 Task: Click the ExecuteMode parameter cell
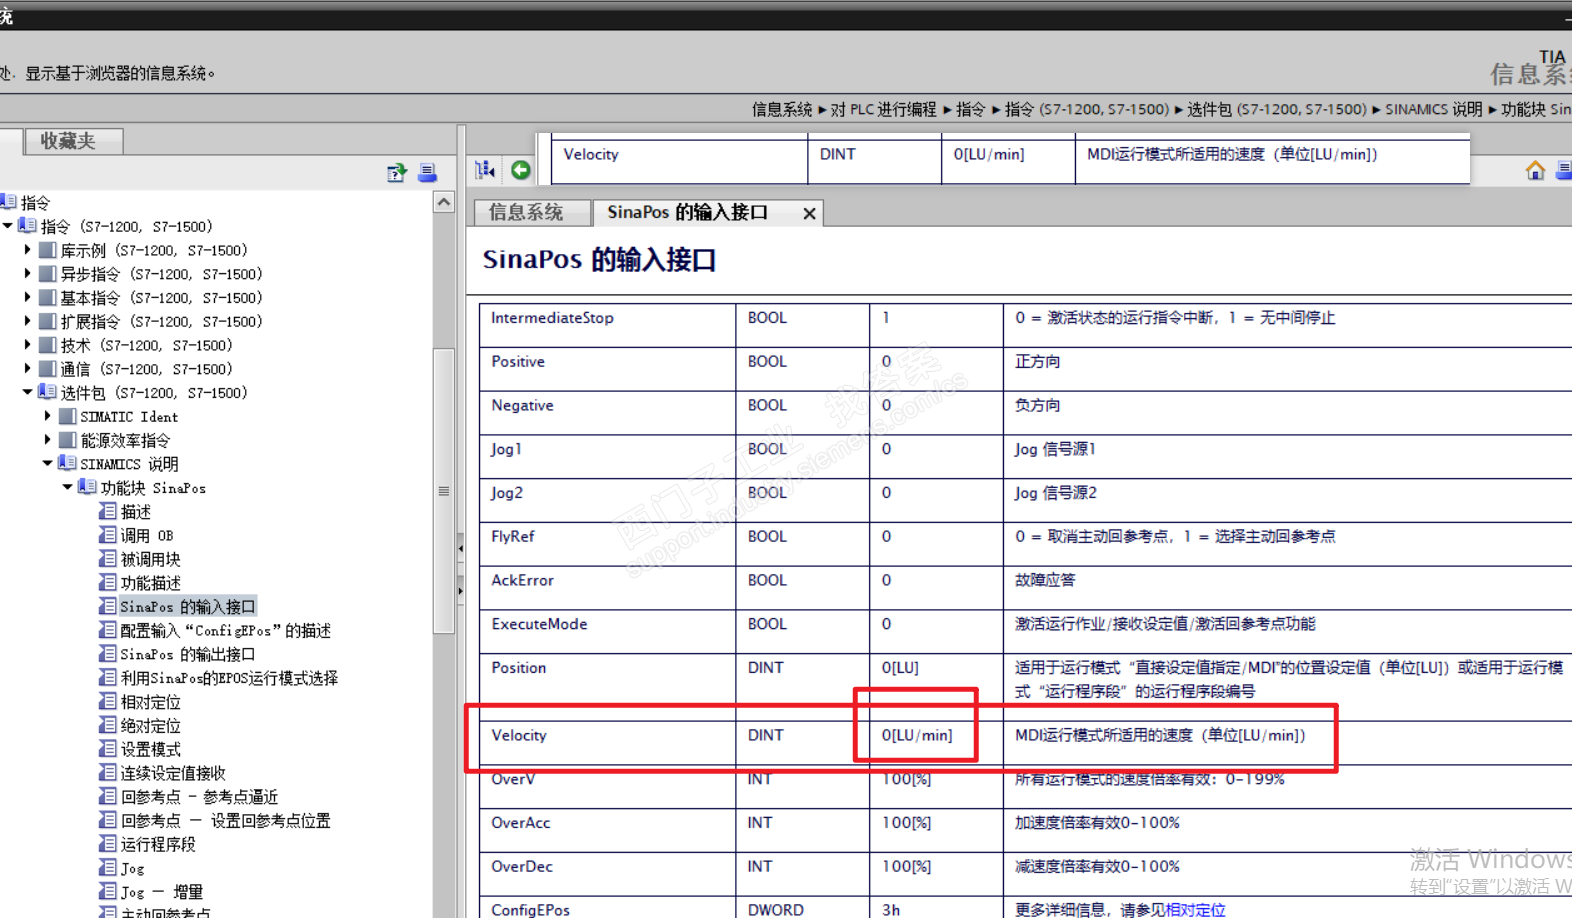point(607,631)
